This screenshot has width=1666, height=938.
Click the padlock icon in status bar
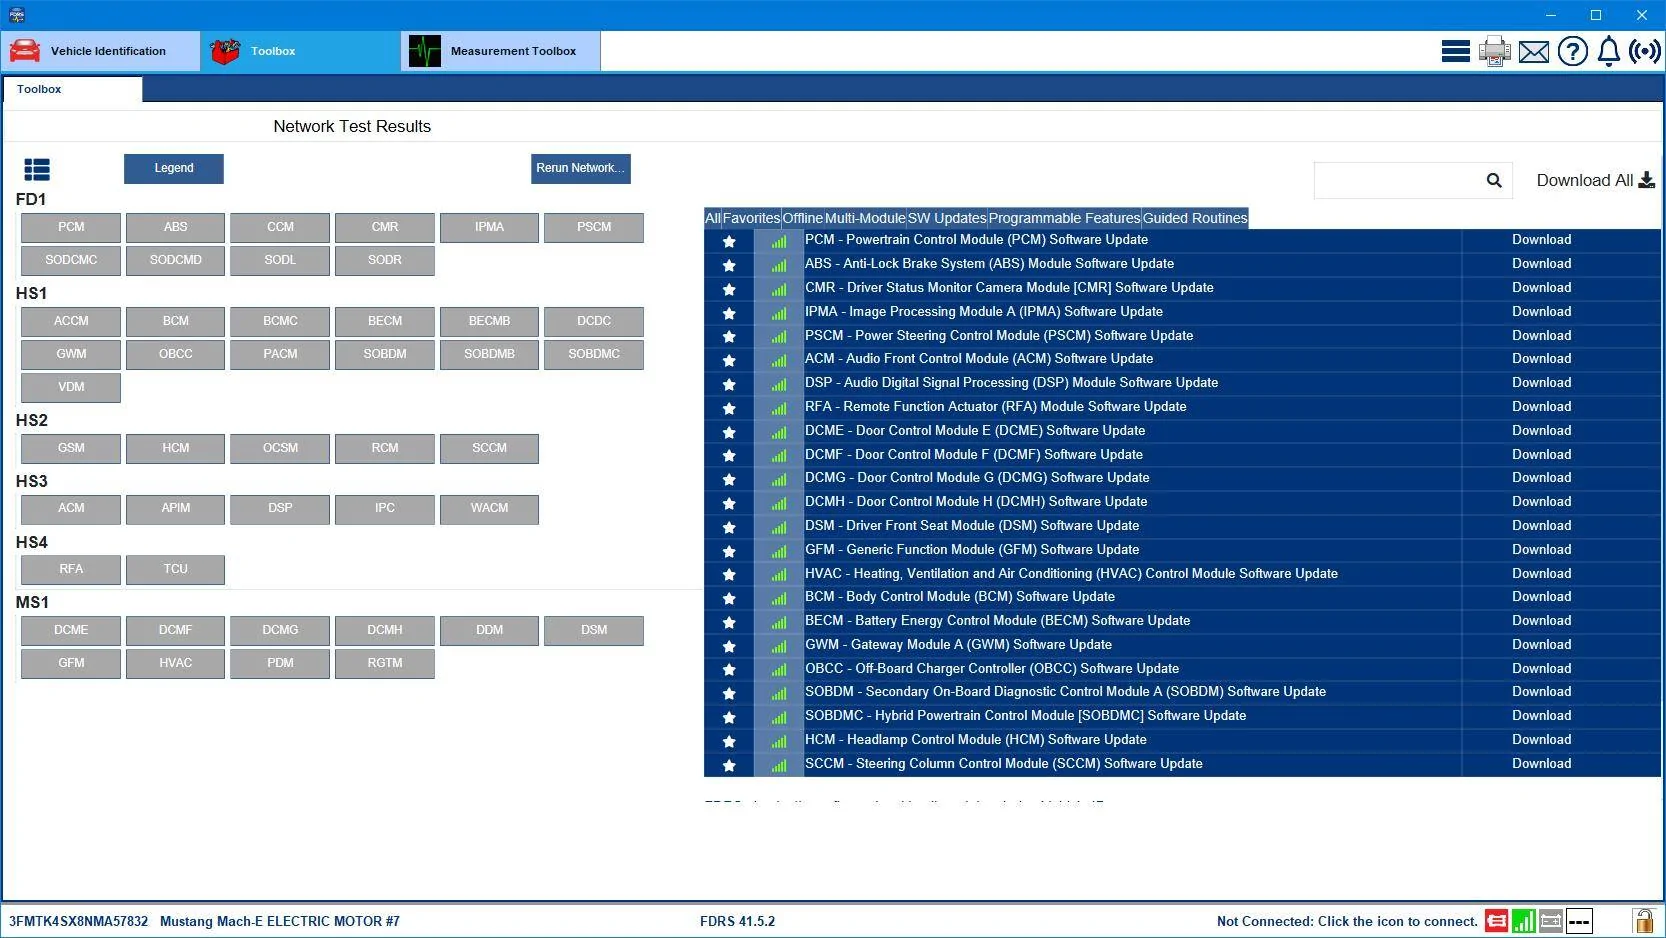(x=1643, y=920)
